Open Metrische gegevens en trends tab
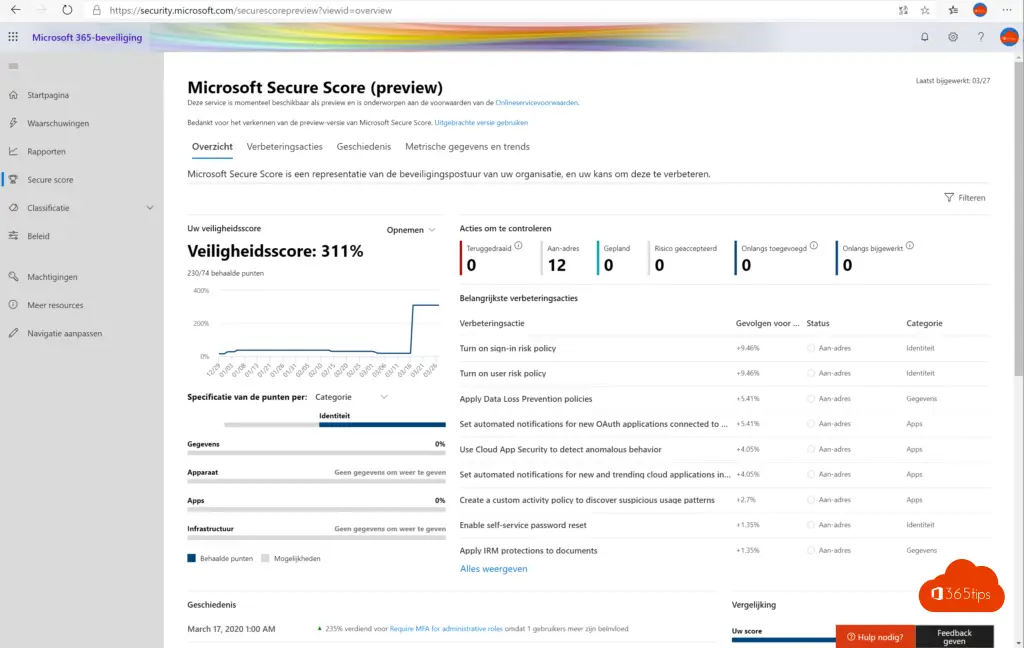Image resolution: width=1024 pixels, height=648 pixels. click(x=468, y=147)
